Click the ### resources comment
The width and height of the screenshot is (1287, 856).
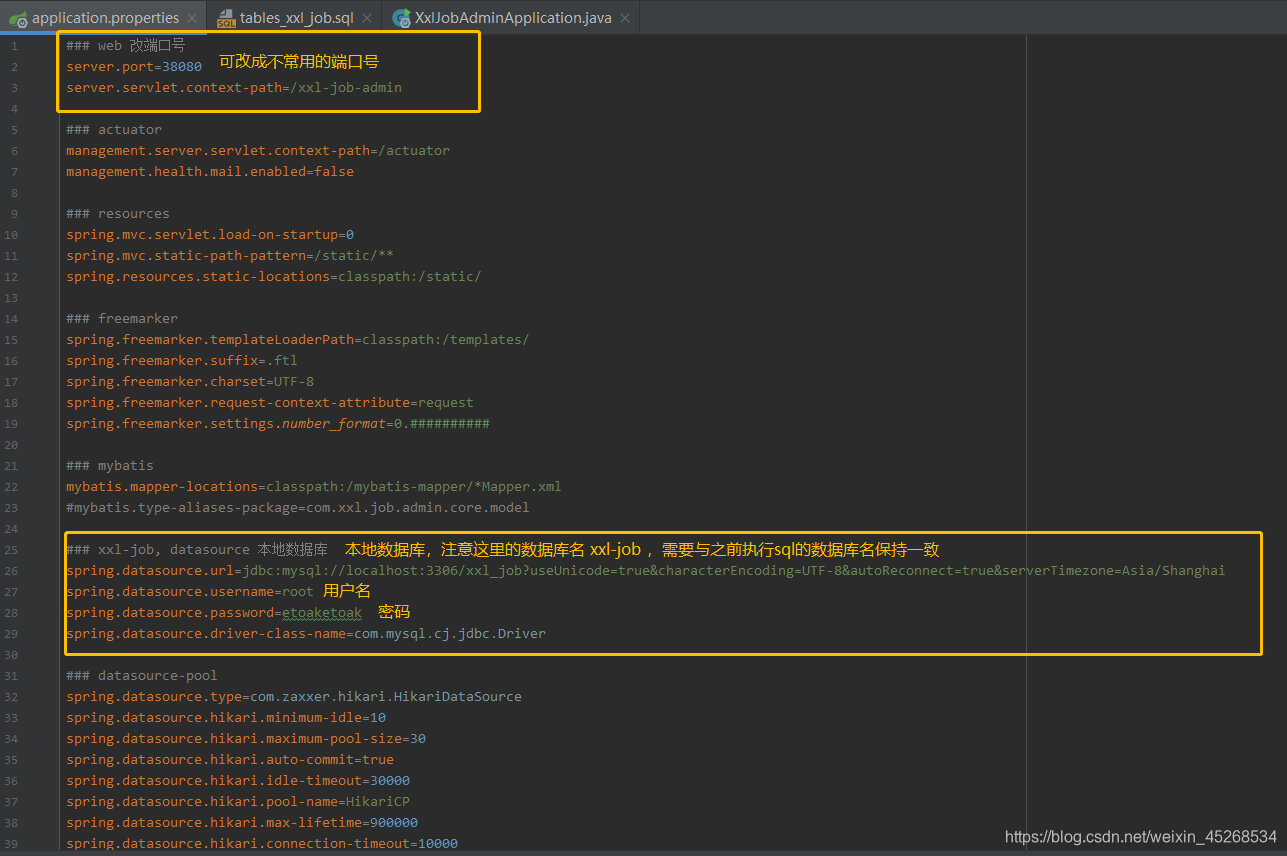click(x=118, y=213)
